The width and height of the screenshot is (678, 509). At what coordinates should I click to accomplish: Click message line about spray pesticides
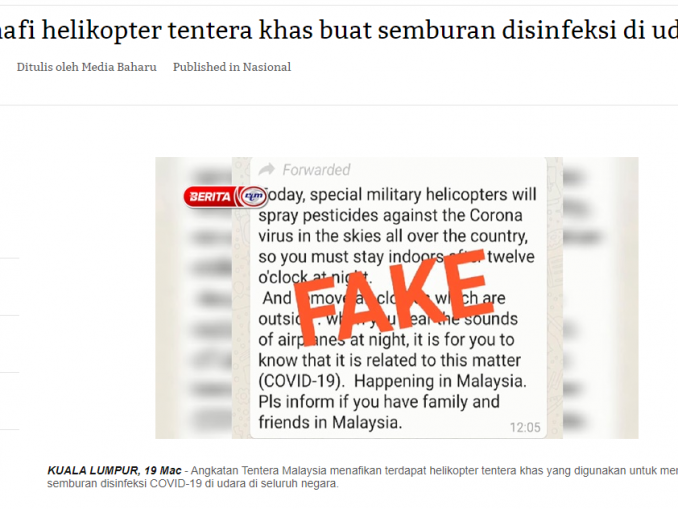390,215
